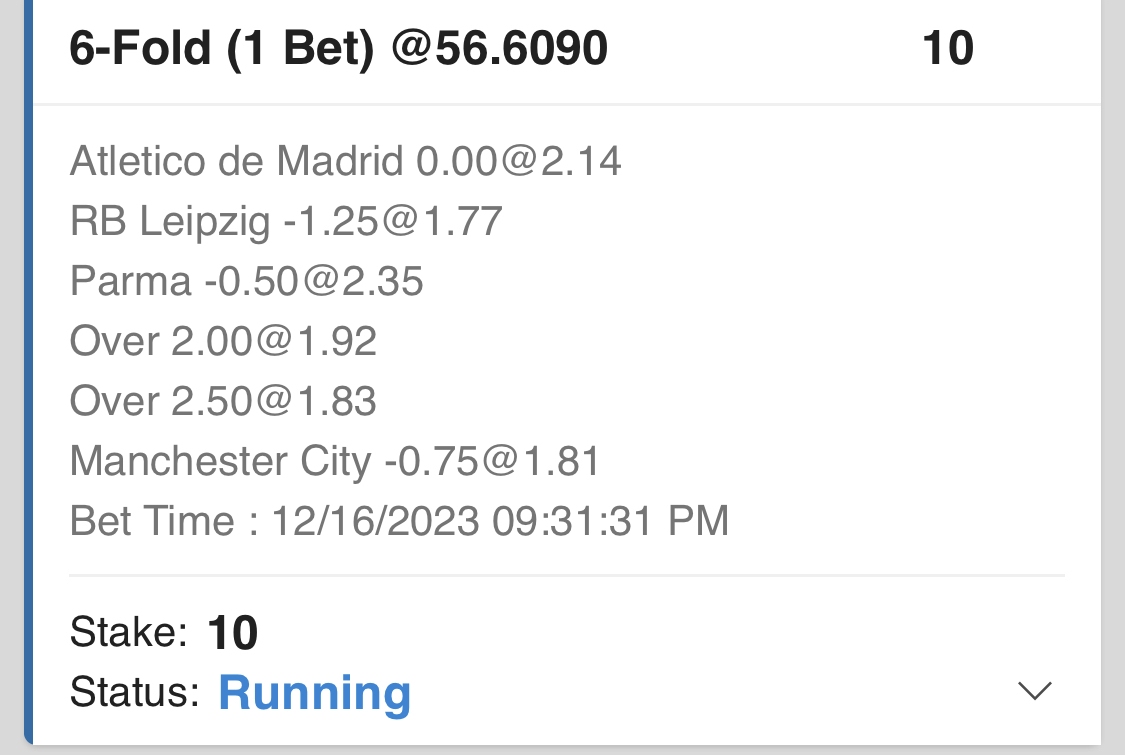Viewport: 1125px width, 755px height.
Task: Click the amount 10 in the header
Action: pos(947,48)
